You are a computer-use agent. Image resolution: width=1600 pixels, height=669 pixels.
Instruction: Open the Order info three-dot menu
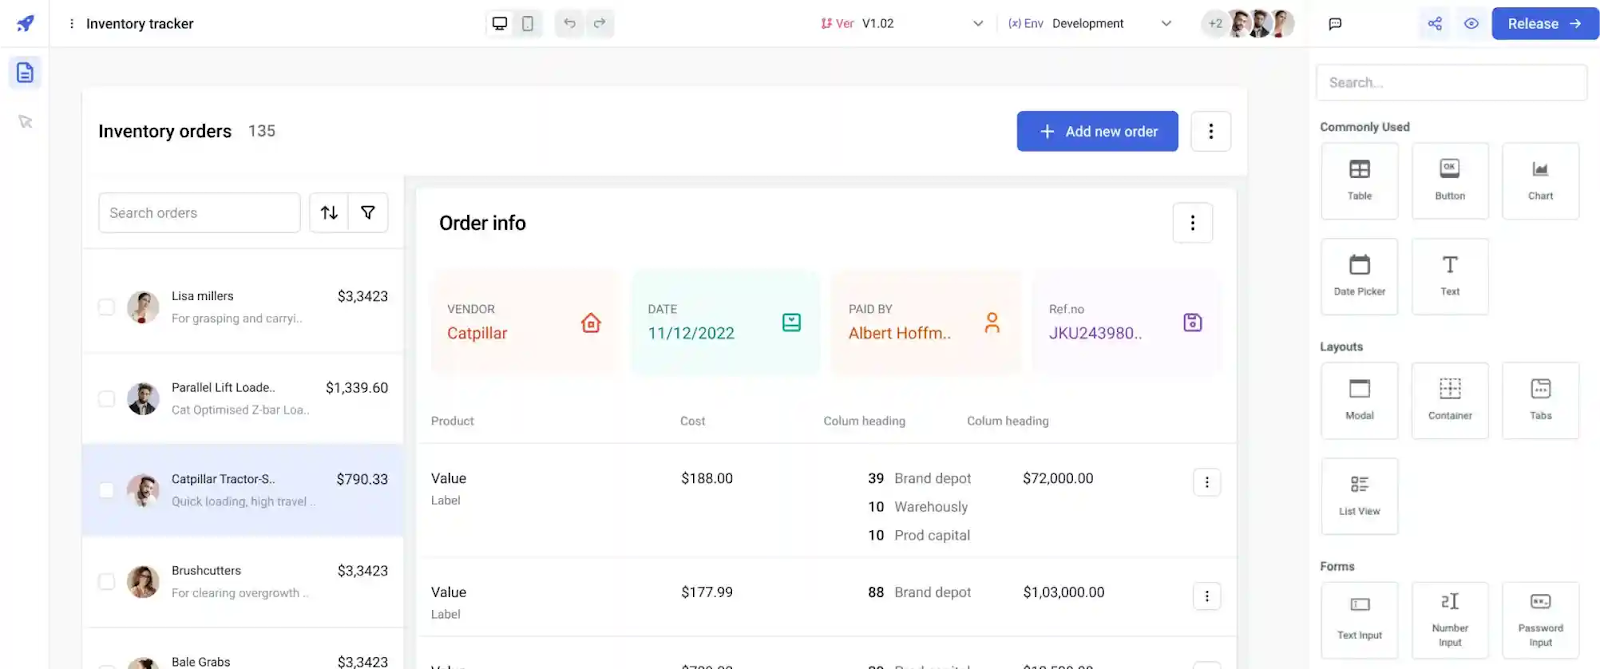[x=1192, y=223]
